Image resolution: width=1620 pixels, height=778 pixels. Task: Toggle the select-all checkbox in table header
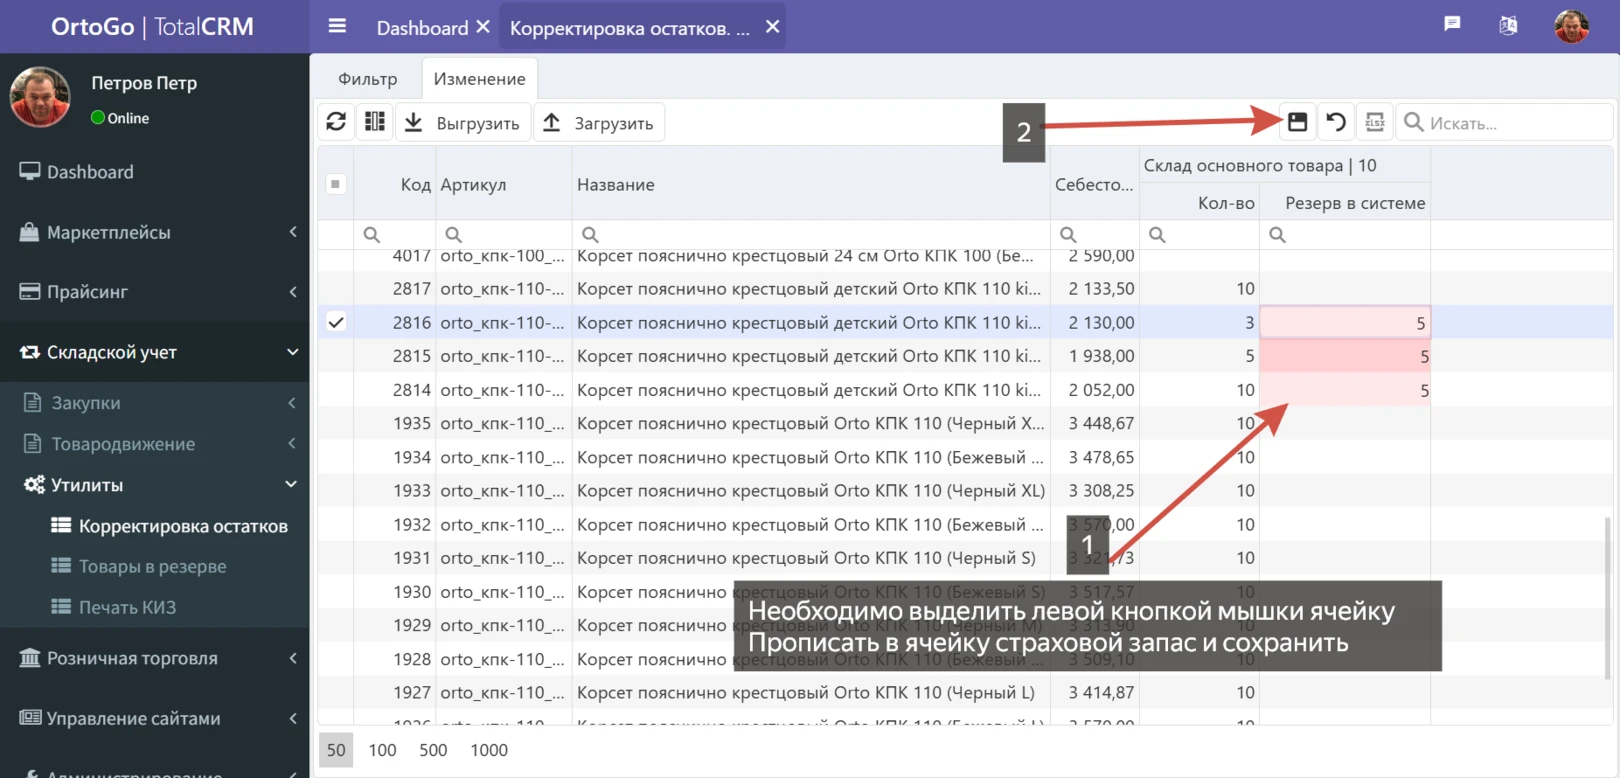[336, 184]
